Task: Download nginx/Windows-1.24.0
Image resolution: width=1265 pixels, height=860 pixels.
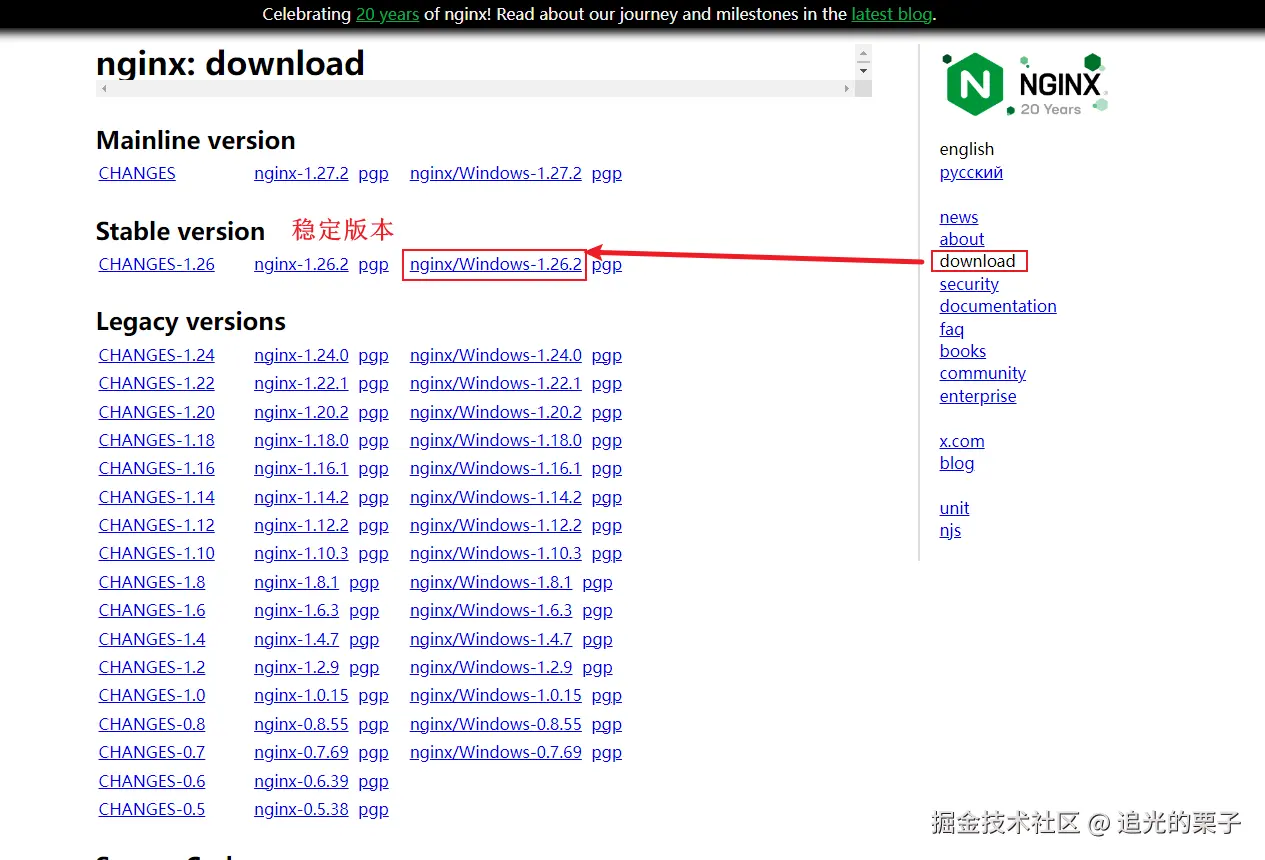Action: click(495, 355)
